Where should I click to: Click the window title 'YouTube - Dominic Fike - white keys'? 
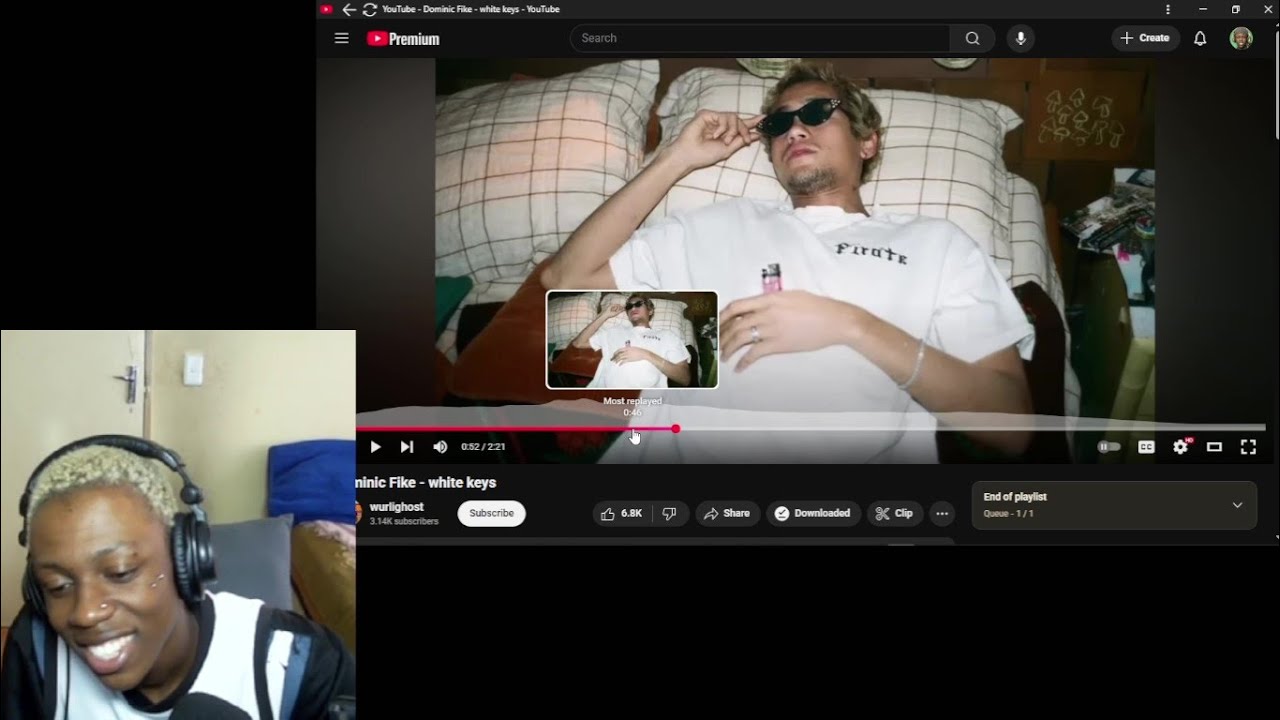(471, 9)
